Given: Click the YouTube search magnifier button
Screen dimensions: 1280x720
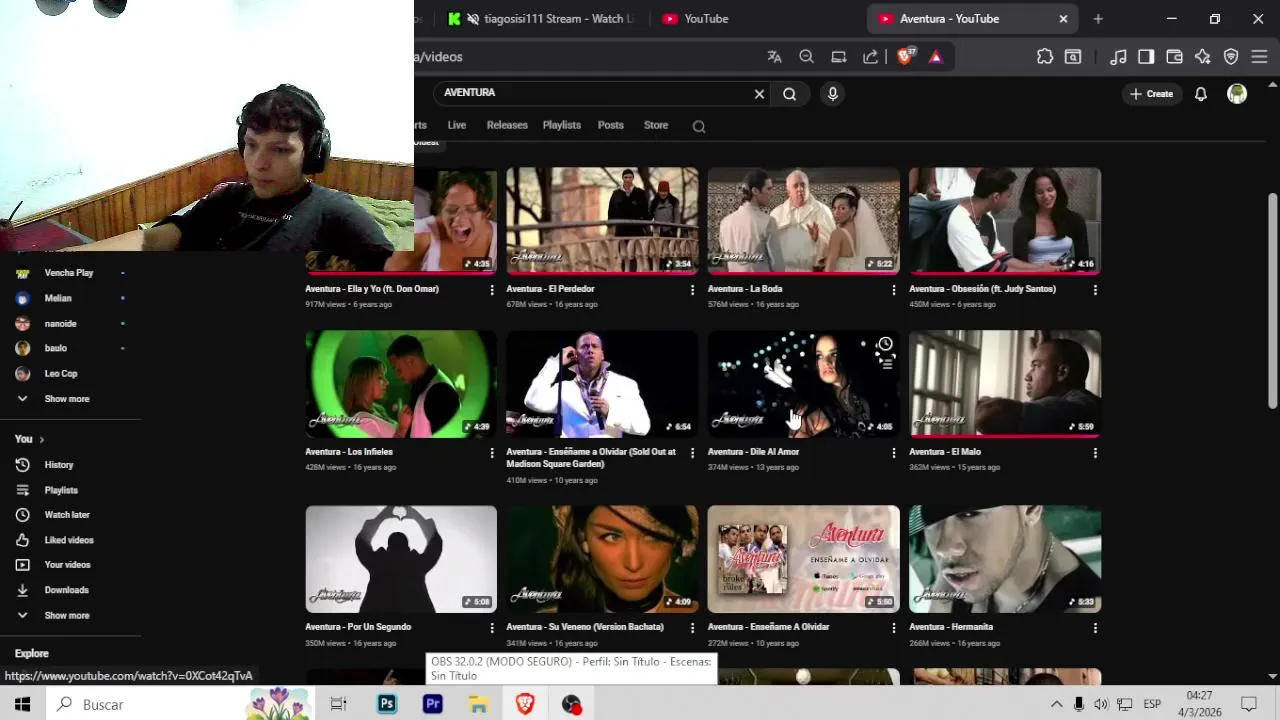Looking at the screenshot, I should 790,94.
